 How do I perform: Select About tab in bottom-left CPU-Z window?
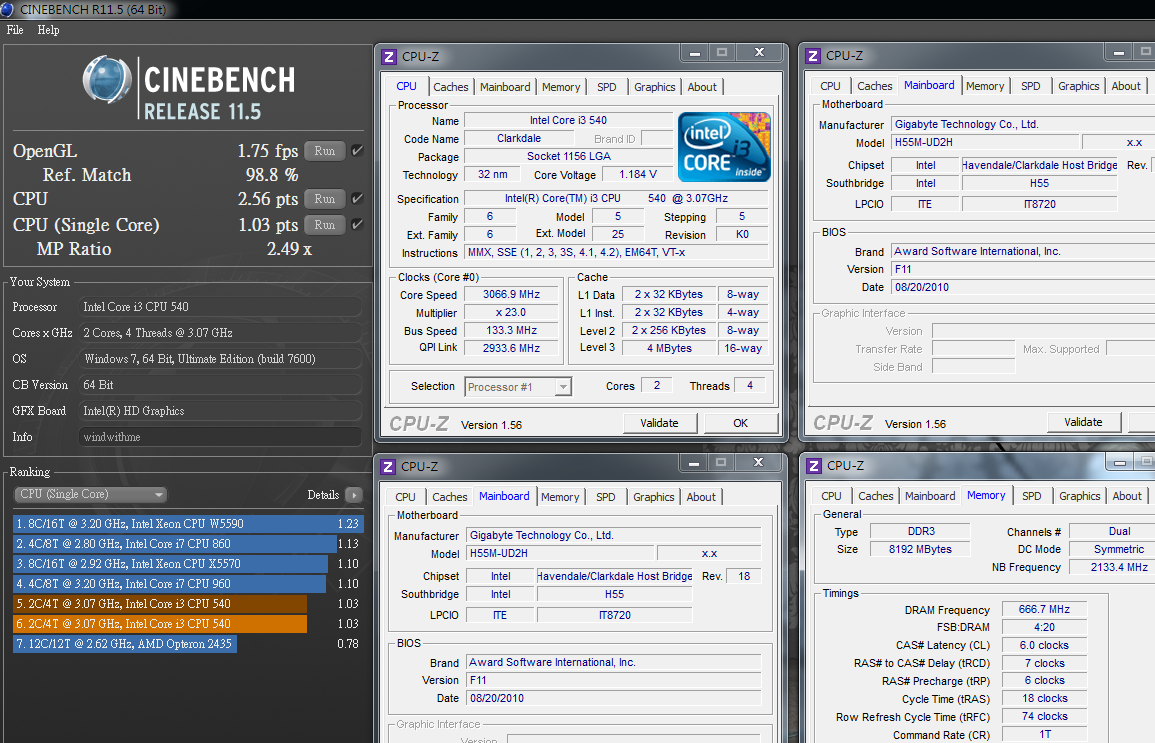pos(701,497)
